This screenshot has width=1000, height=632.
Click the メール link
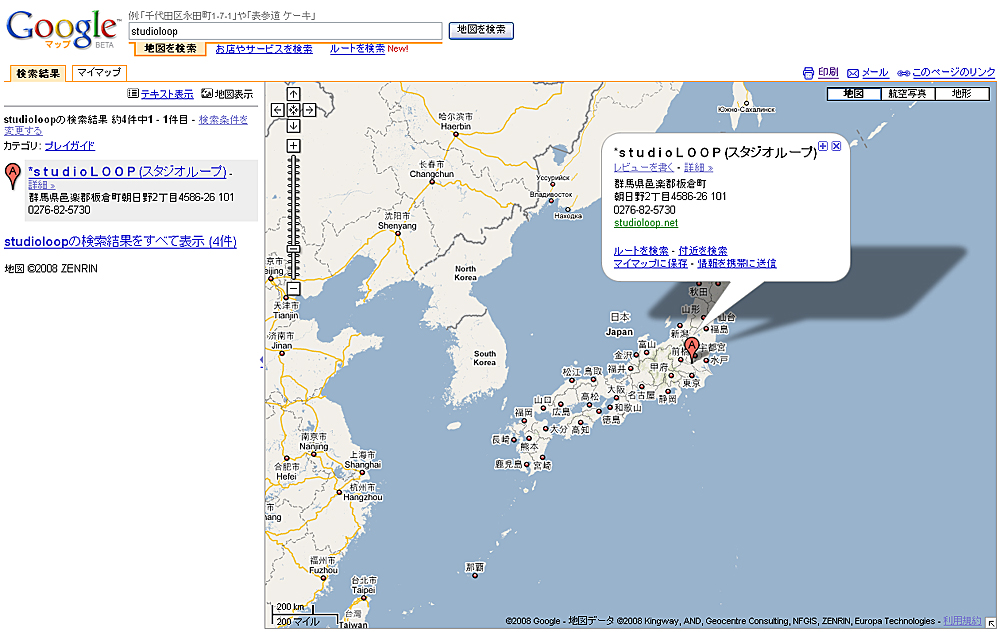(x=875, y=73)
